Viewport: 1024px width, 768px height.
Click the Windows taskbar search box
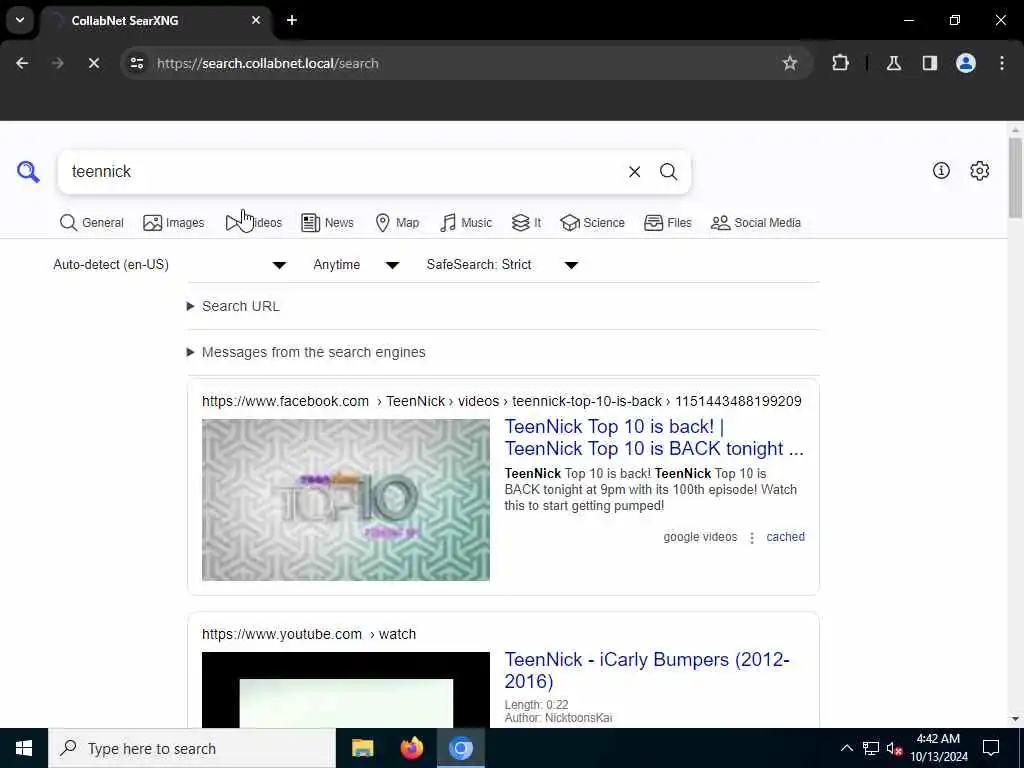[192, 748]
